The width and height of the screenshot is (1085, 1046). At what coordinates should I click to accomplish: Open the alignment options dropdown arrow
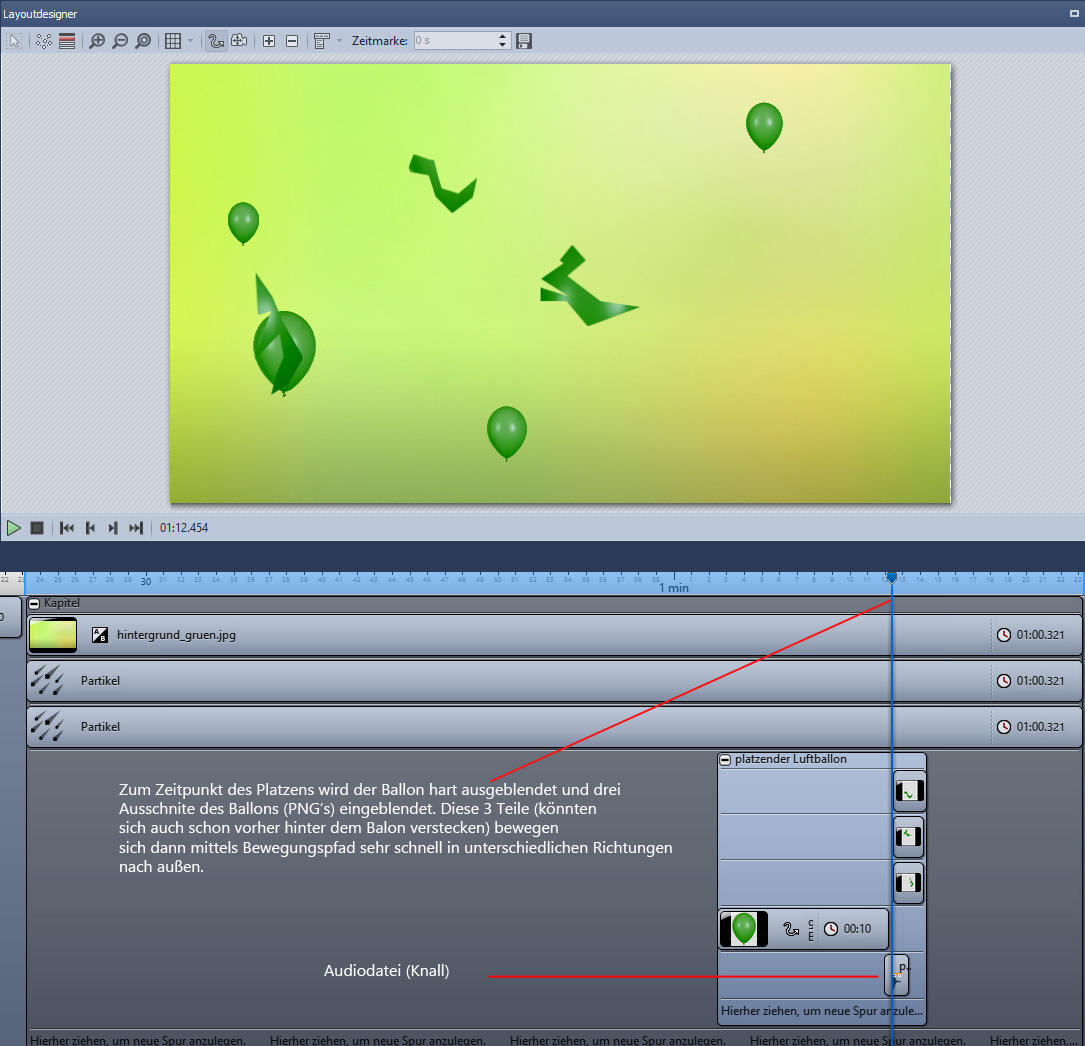tap(340, 41)
